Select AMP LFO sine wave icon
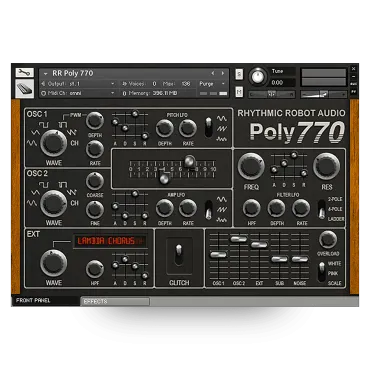The height and width of the screenshot is (370, 370). coord(222,199)
